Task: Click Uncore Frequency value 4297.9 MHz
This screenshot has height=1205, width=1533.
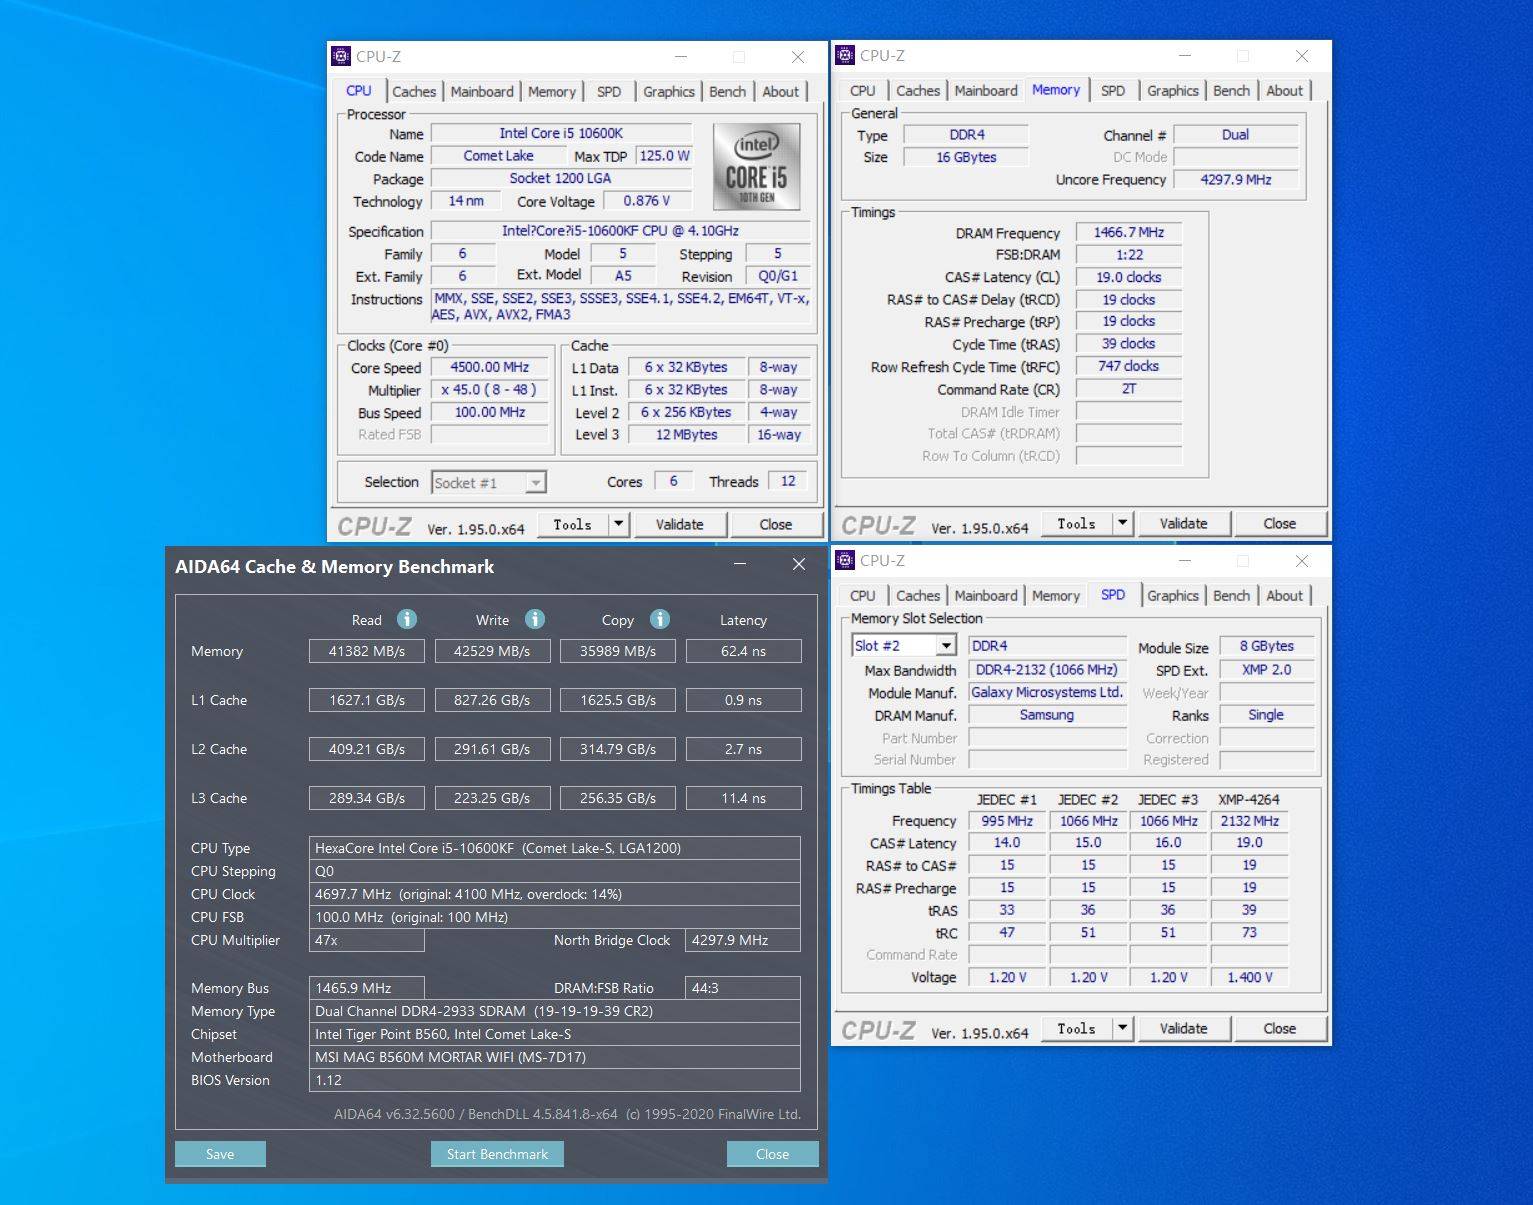Action: click(1236, 180)
